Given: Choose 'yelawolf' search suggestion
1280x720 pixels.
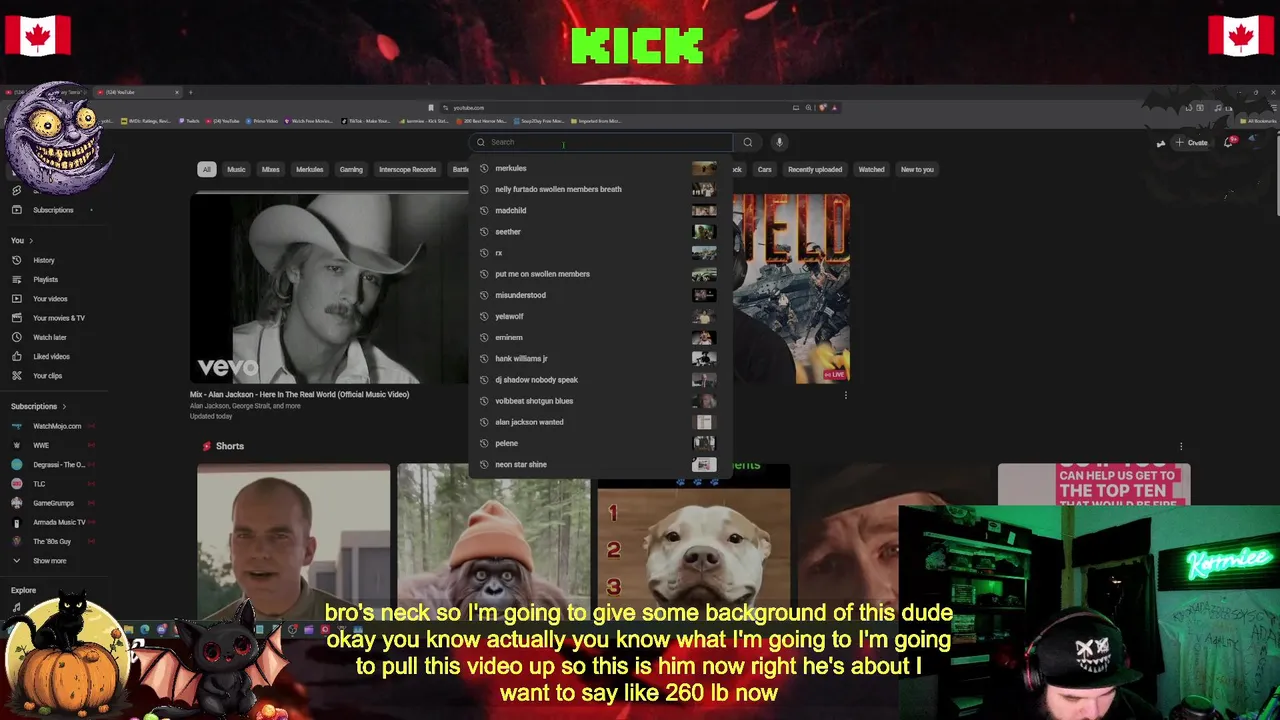Looking at the screenshot, I should pos(600,316).
